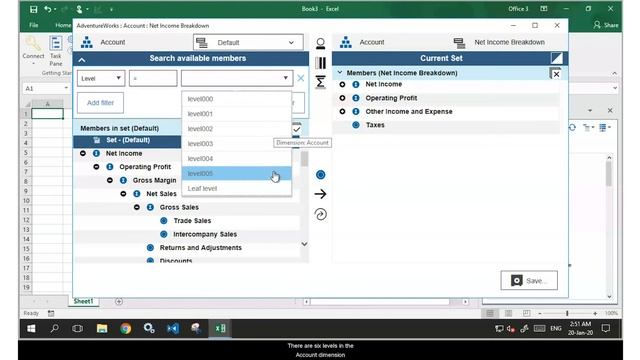The image size is (640, 360).
Task: Click Undo in Excel quick access toolbar
Action: click(x=48, y=9)
